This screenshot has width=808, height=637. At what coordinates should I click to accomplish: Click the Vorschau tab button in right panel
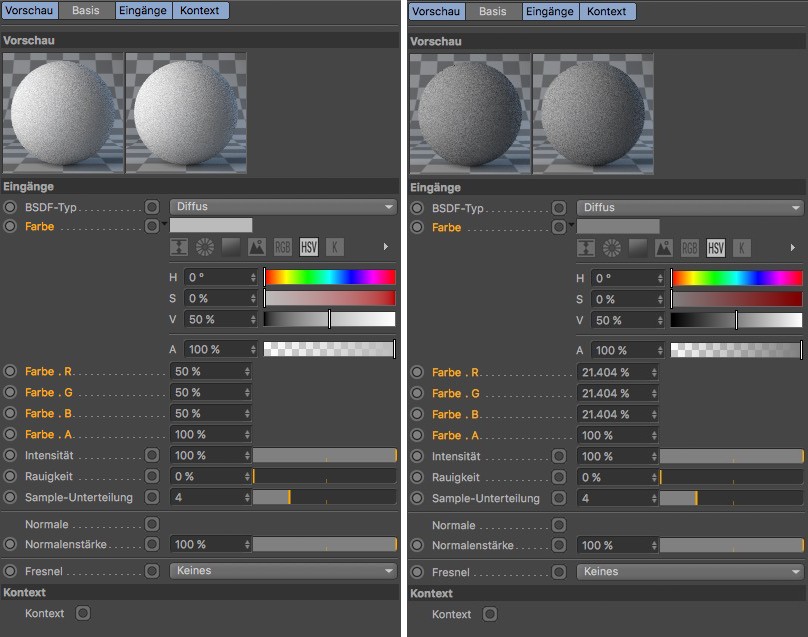(x=436, y=12)
